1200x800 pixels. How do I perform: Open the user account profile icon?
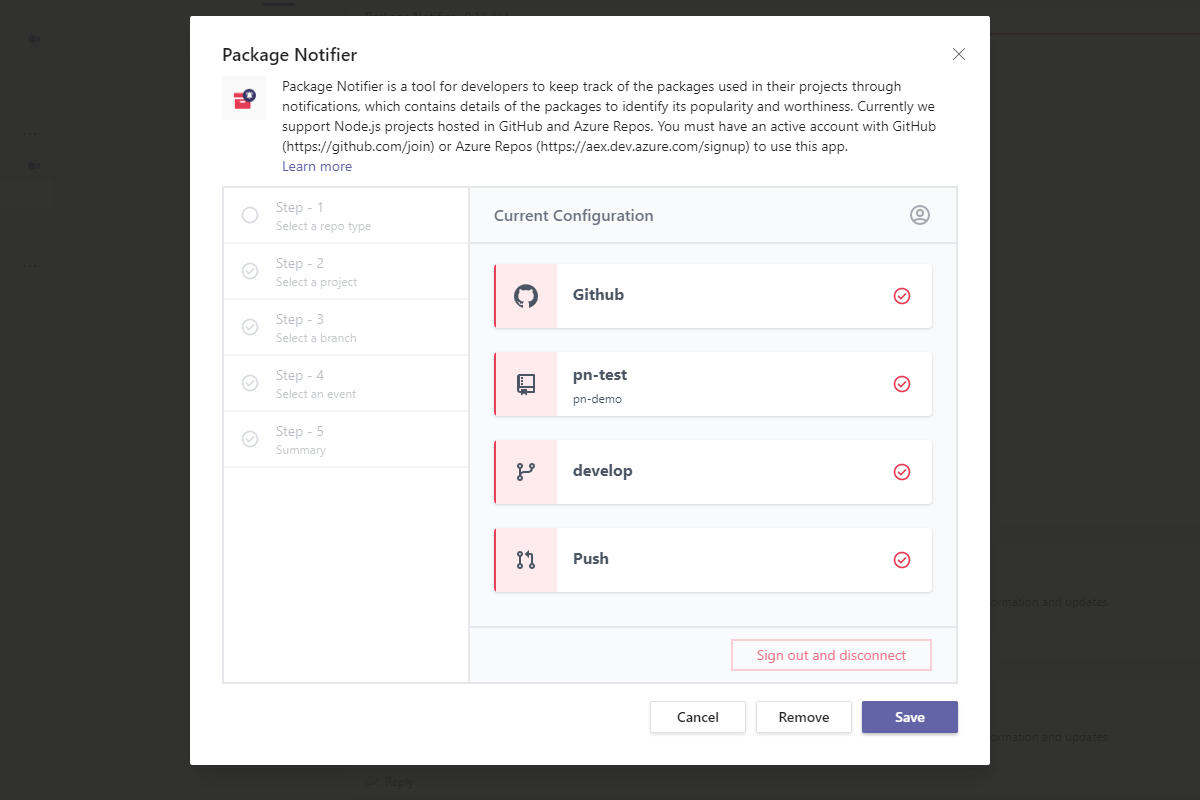point(920,215)
